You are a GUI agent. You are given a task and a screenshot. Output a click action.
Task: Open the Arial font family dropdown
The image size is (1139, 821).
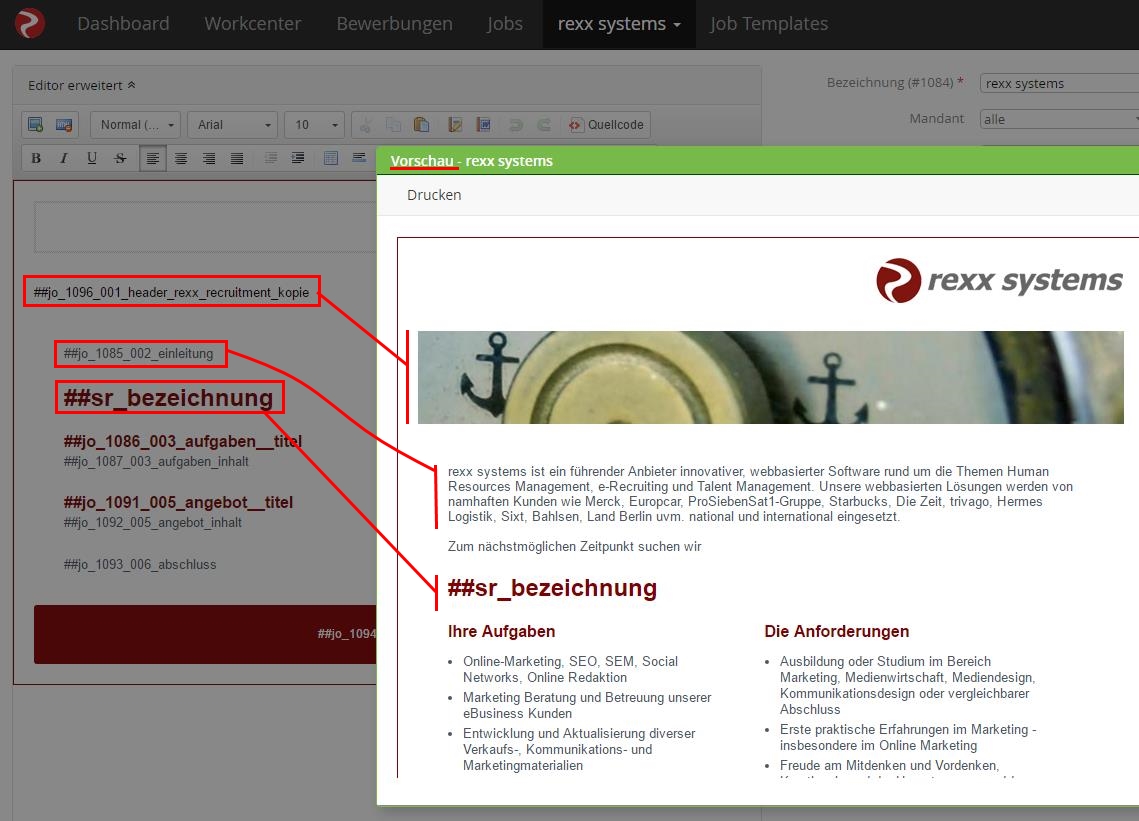(x=232, y=125)
